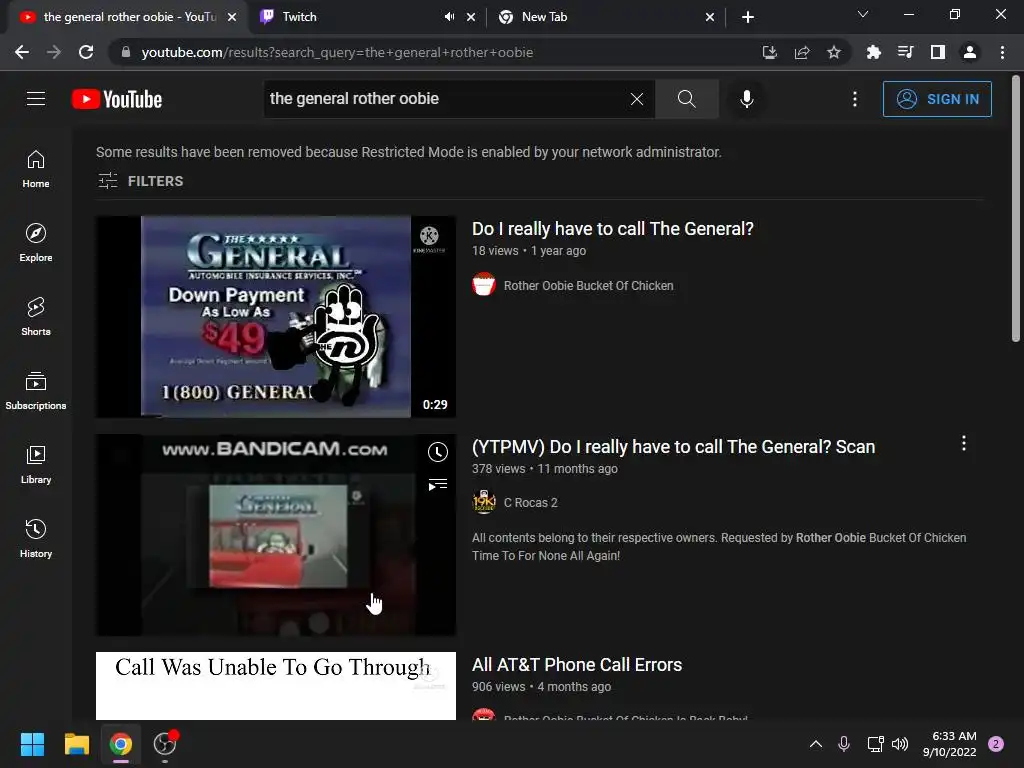
Task: Open "All AT&T Phone Call Errors" video
Action: [577, 665]
